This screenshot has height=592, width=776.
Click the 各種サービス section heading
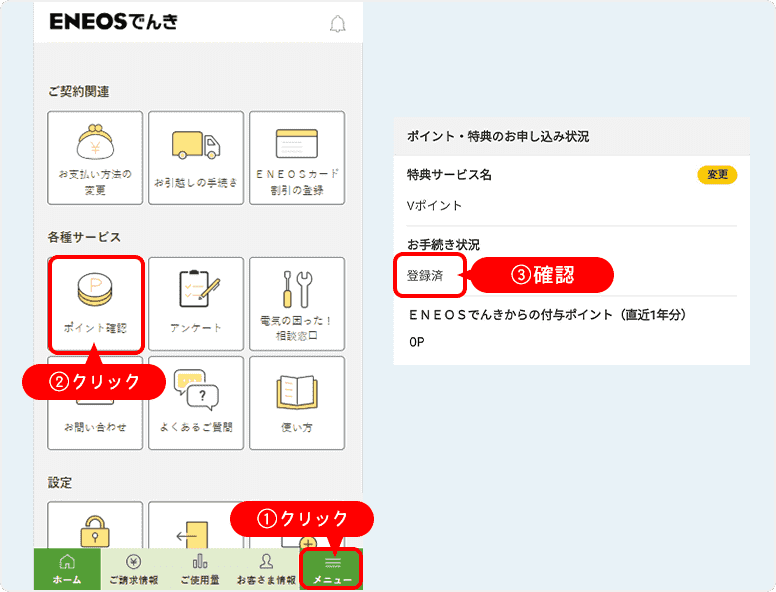tap(84, 237)
